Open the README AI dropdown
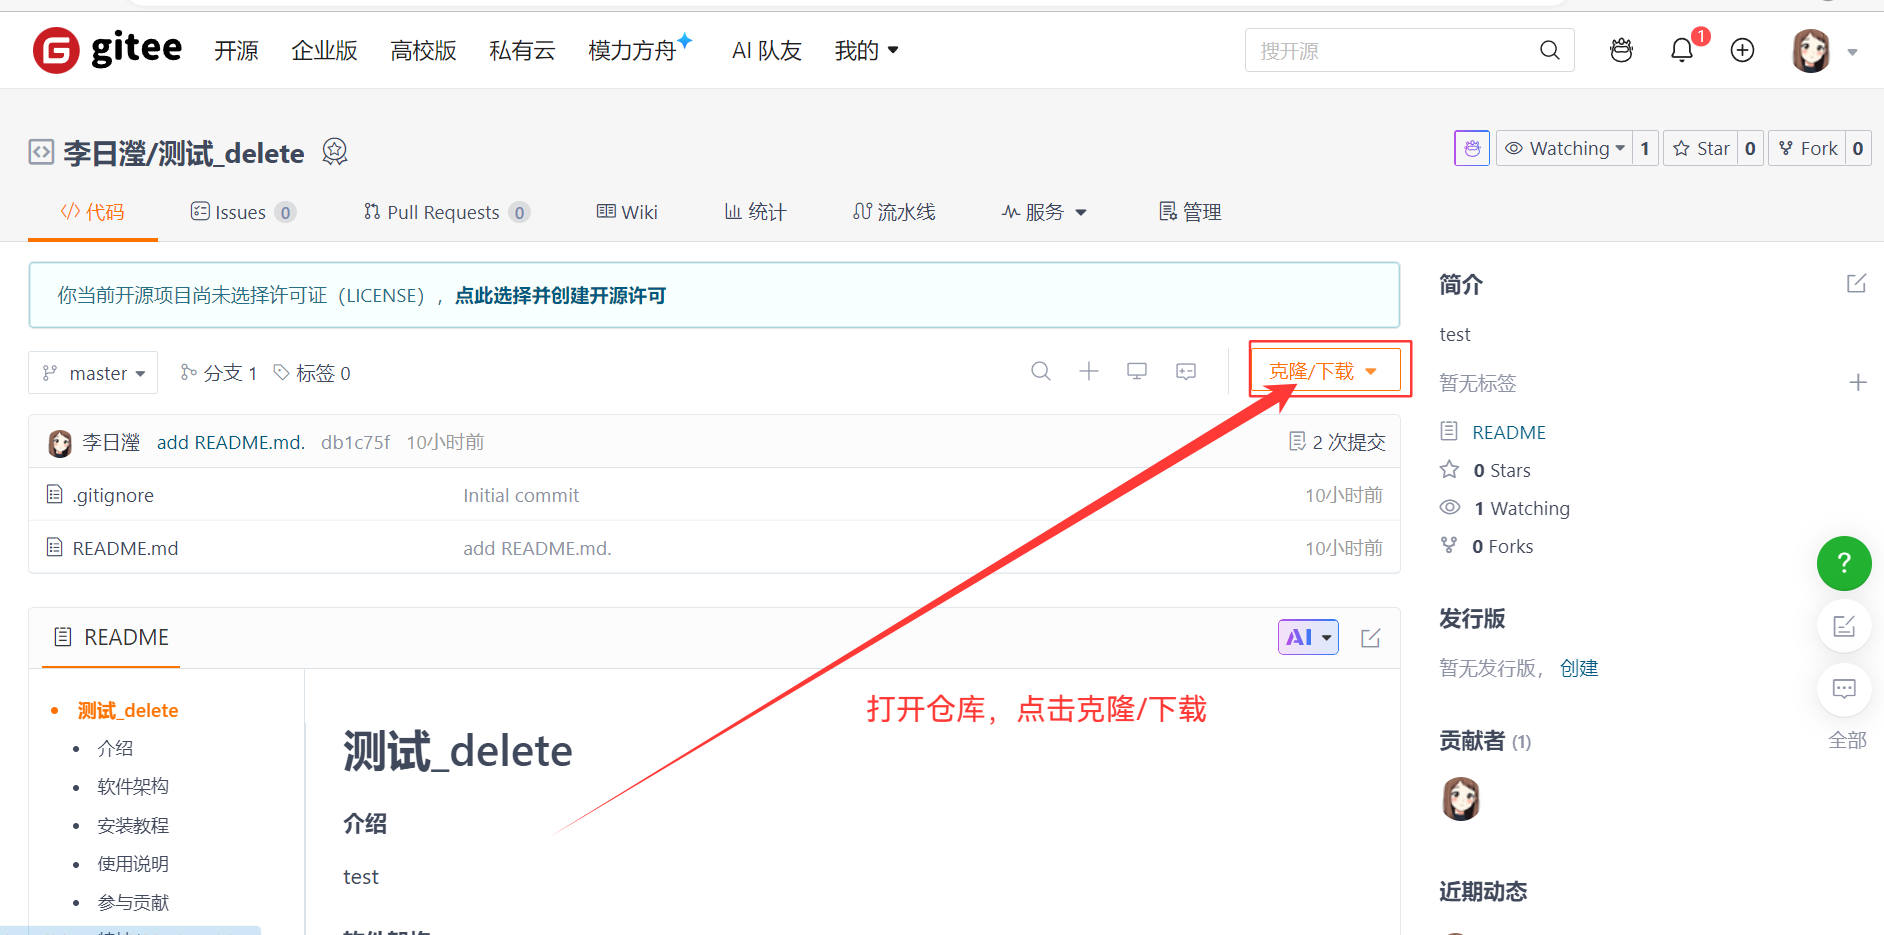This screenshot has width=1884, height=935. pyautogui.click(x=1308, y=637)
